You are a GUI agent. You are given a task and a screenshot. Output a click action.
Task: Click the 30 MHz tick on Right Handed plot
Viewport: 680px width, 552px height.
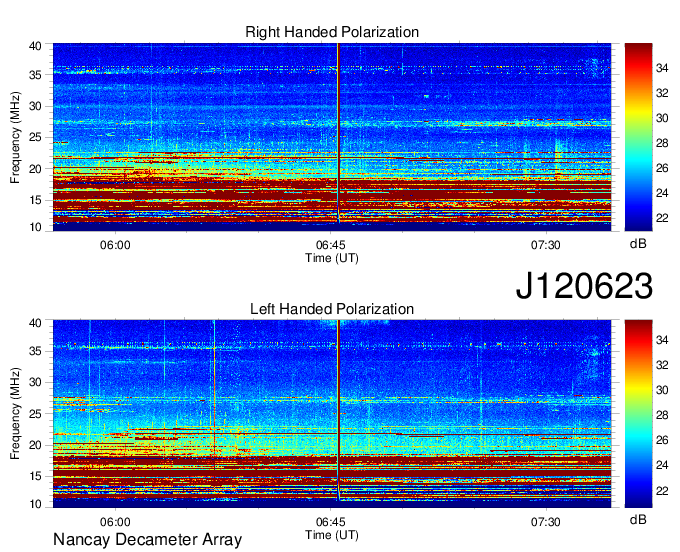pos(35,106)
